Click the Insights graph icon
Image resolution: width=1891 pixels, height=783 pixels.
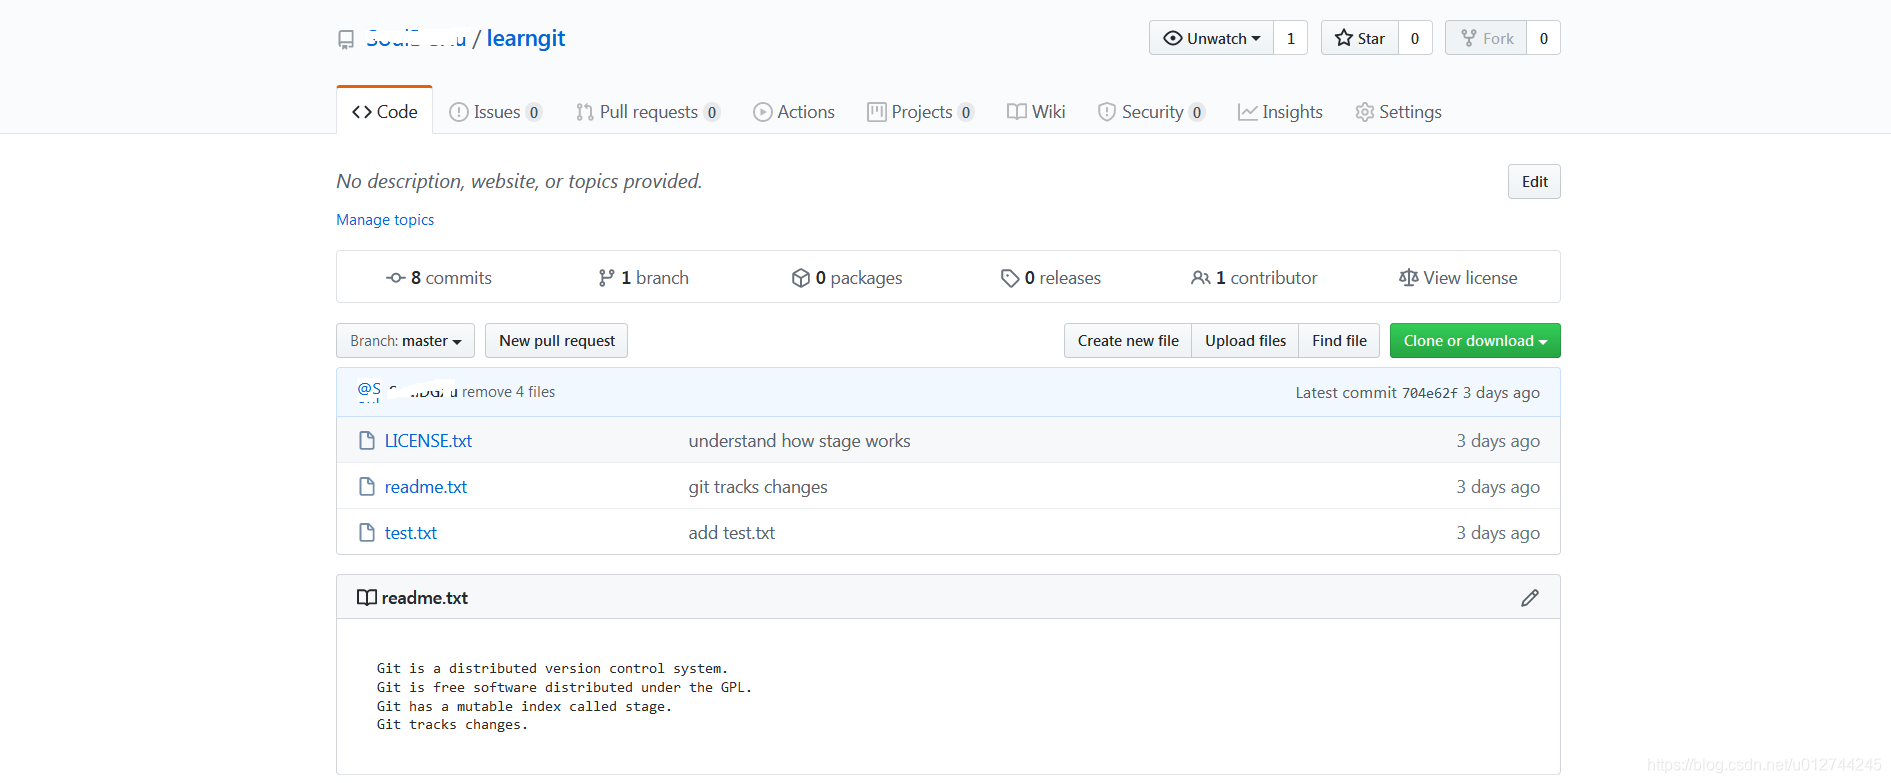pos(1247,112)
